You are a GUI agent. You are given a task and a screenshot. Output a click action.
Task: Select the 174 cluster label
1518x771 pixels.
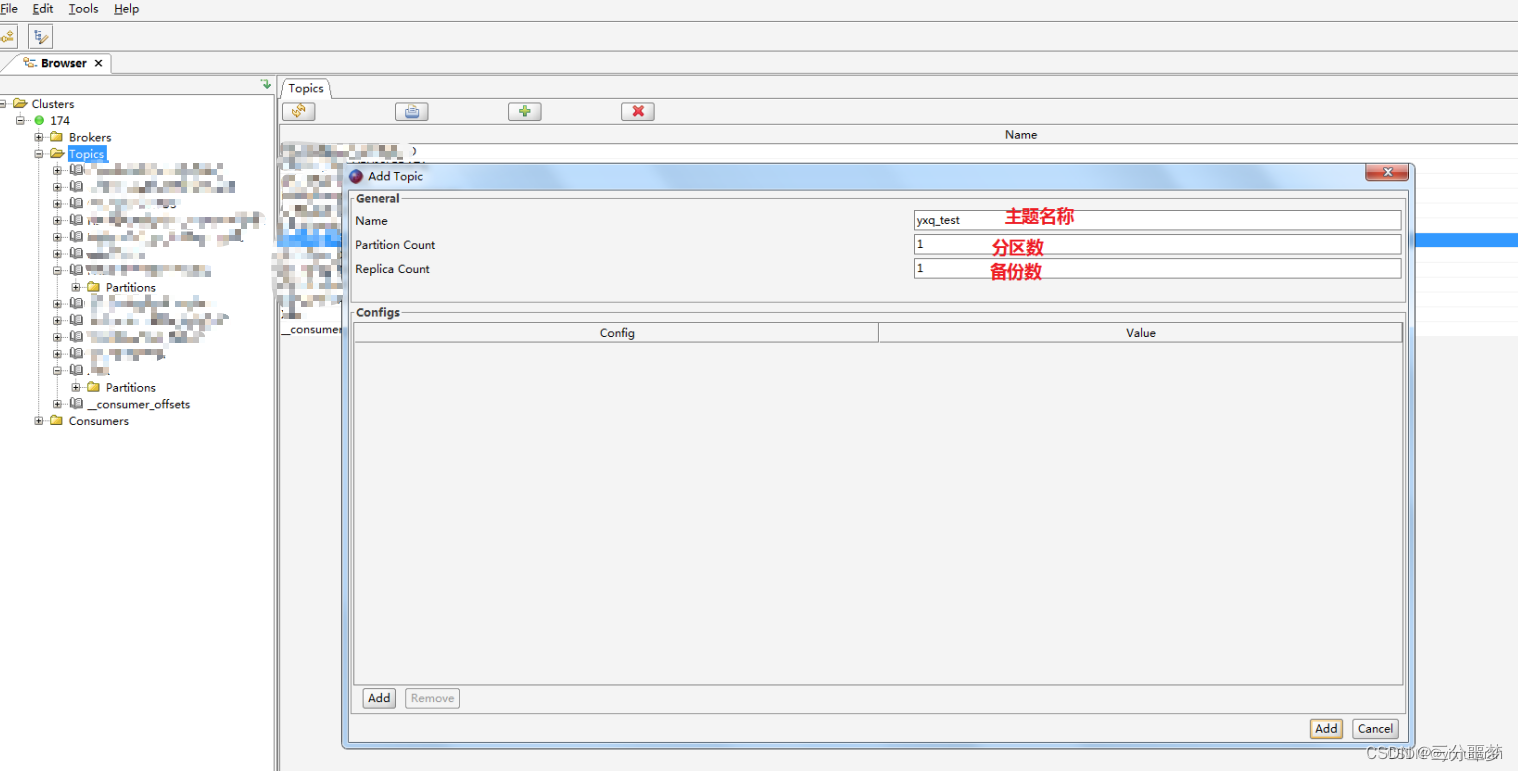60,121
